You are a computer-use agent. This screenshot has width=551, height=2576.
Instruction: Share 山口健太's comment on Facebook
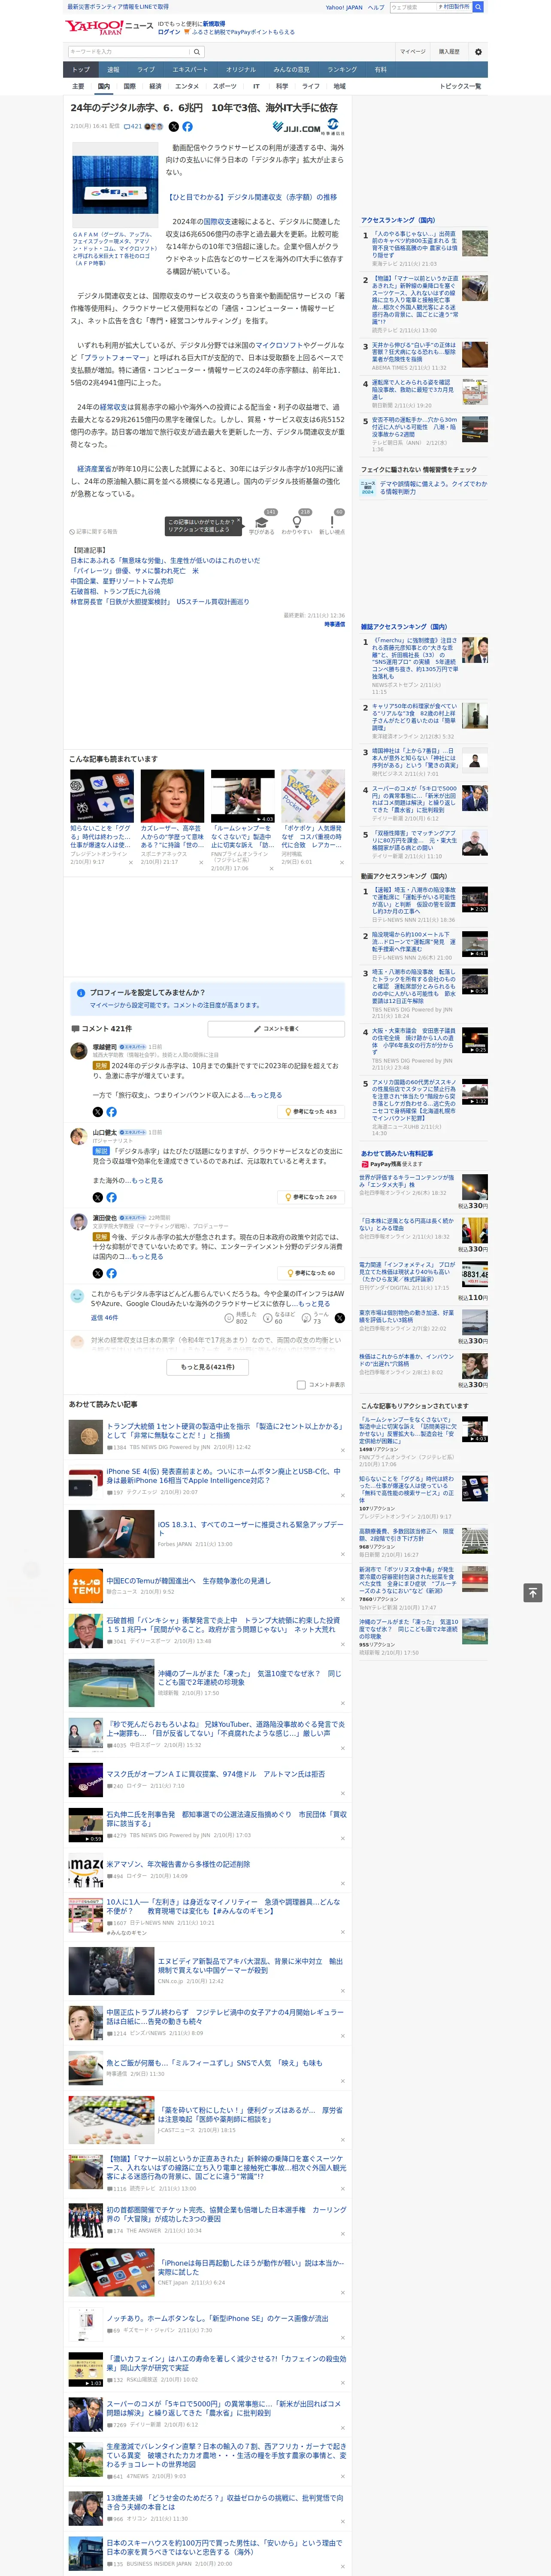[111, 1197]
